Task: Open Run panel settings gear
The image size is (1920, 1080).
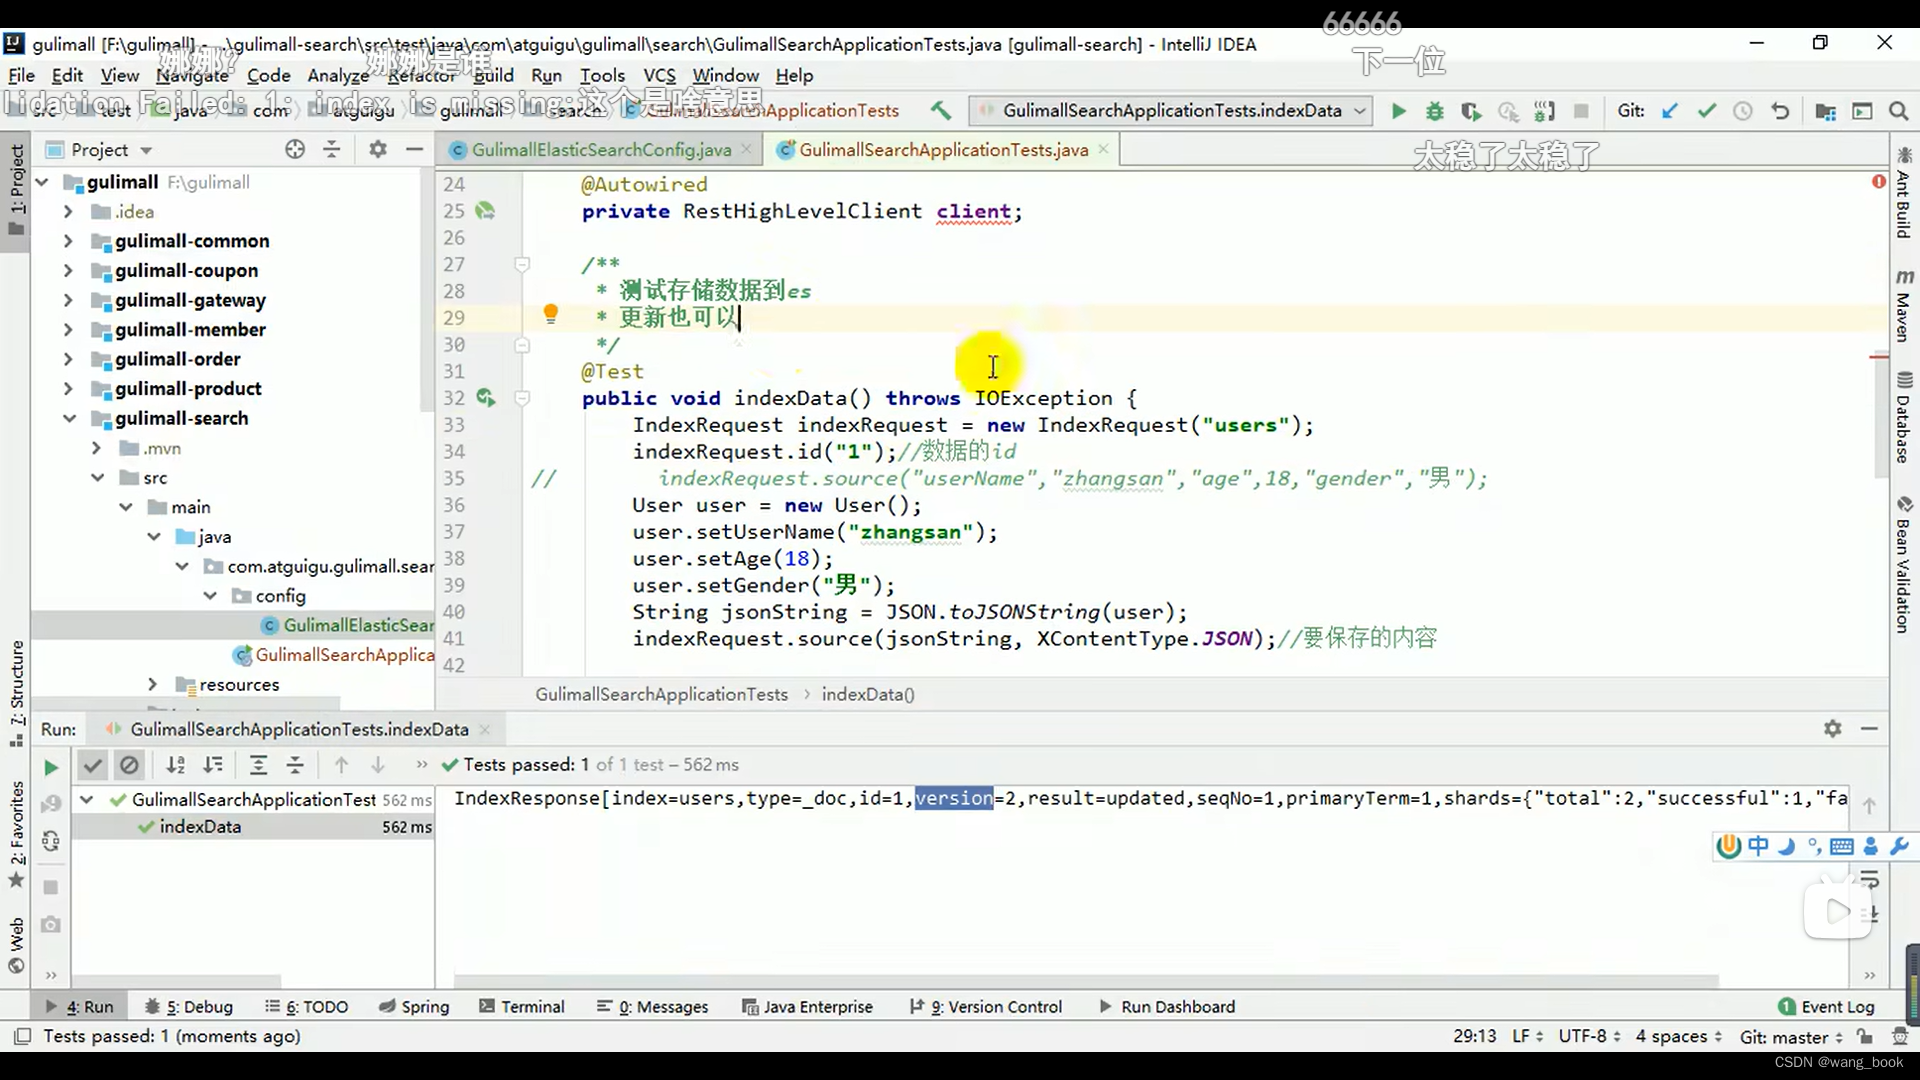Action: coord(1832,729)
